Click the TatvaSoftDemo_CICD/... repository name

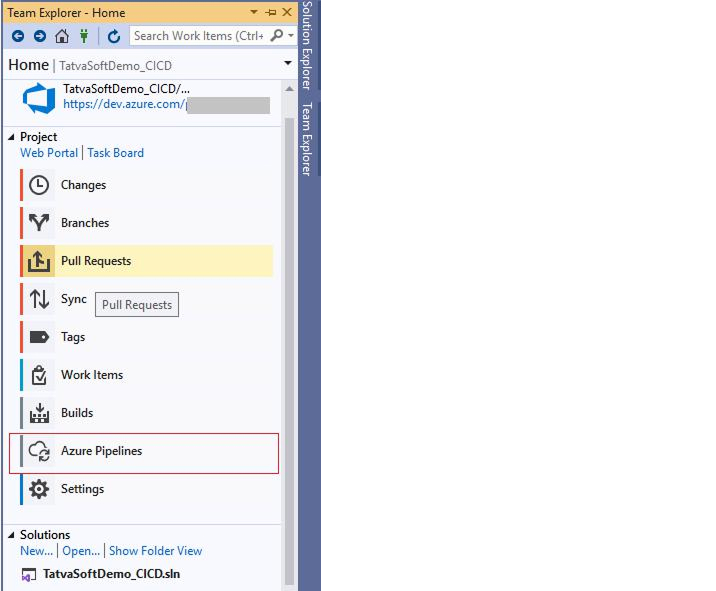(x=126, y=89)
